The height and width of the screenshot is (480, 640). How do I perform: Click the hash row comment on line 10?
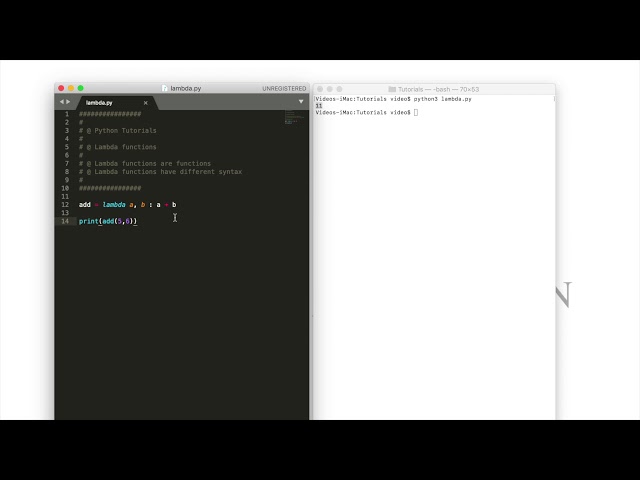110,188
